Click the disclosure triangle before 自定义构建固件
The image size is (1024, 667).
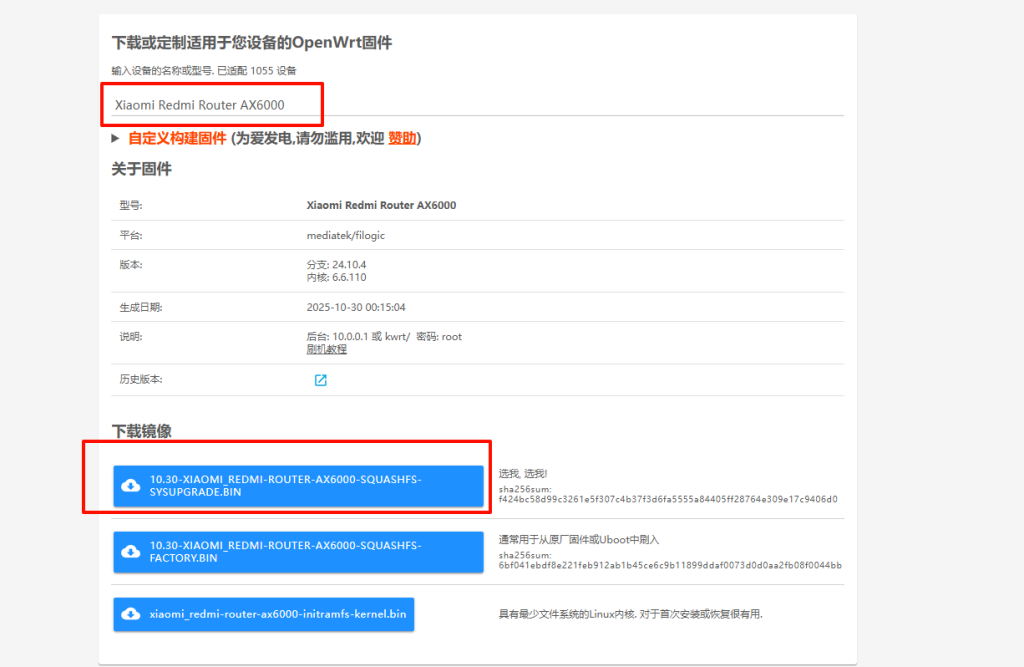[115, 139]
